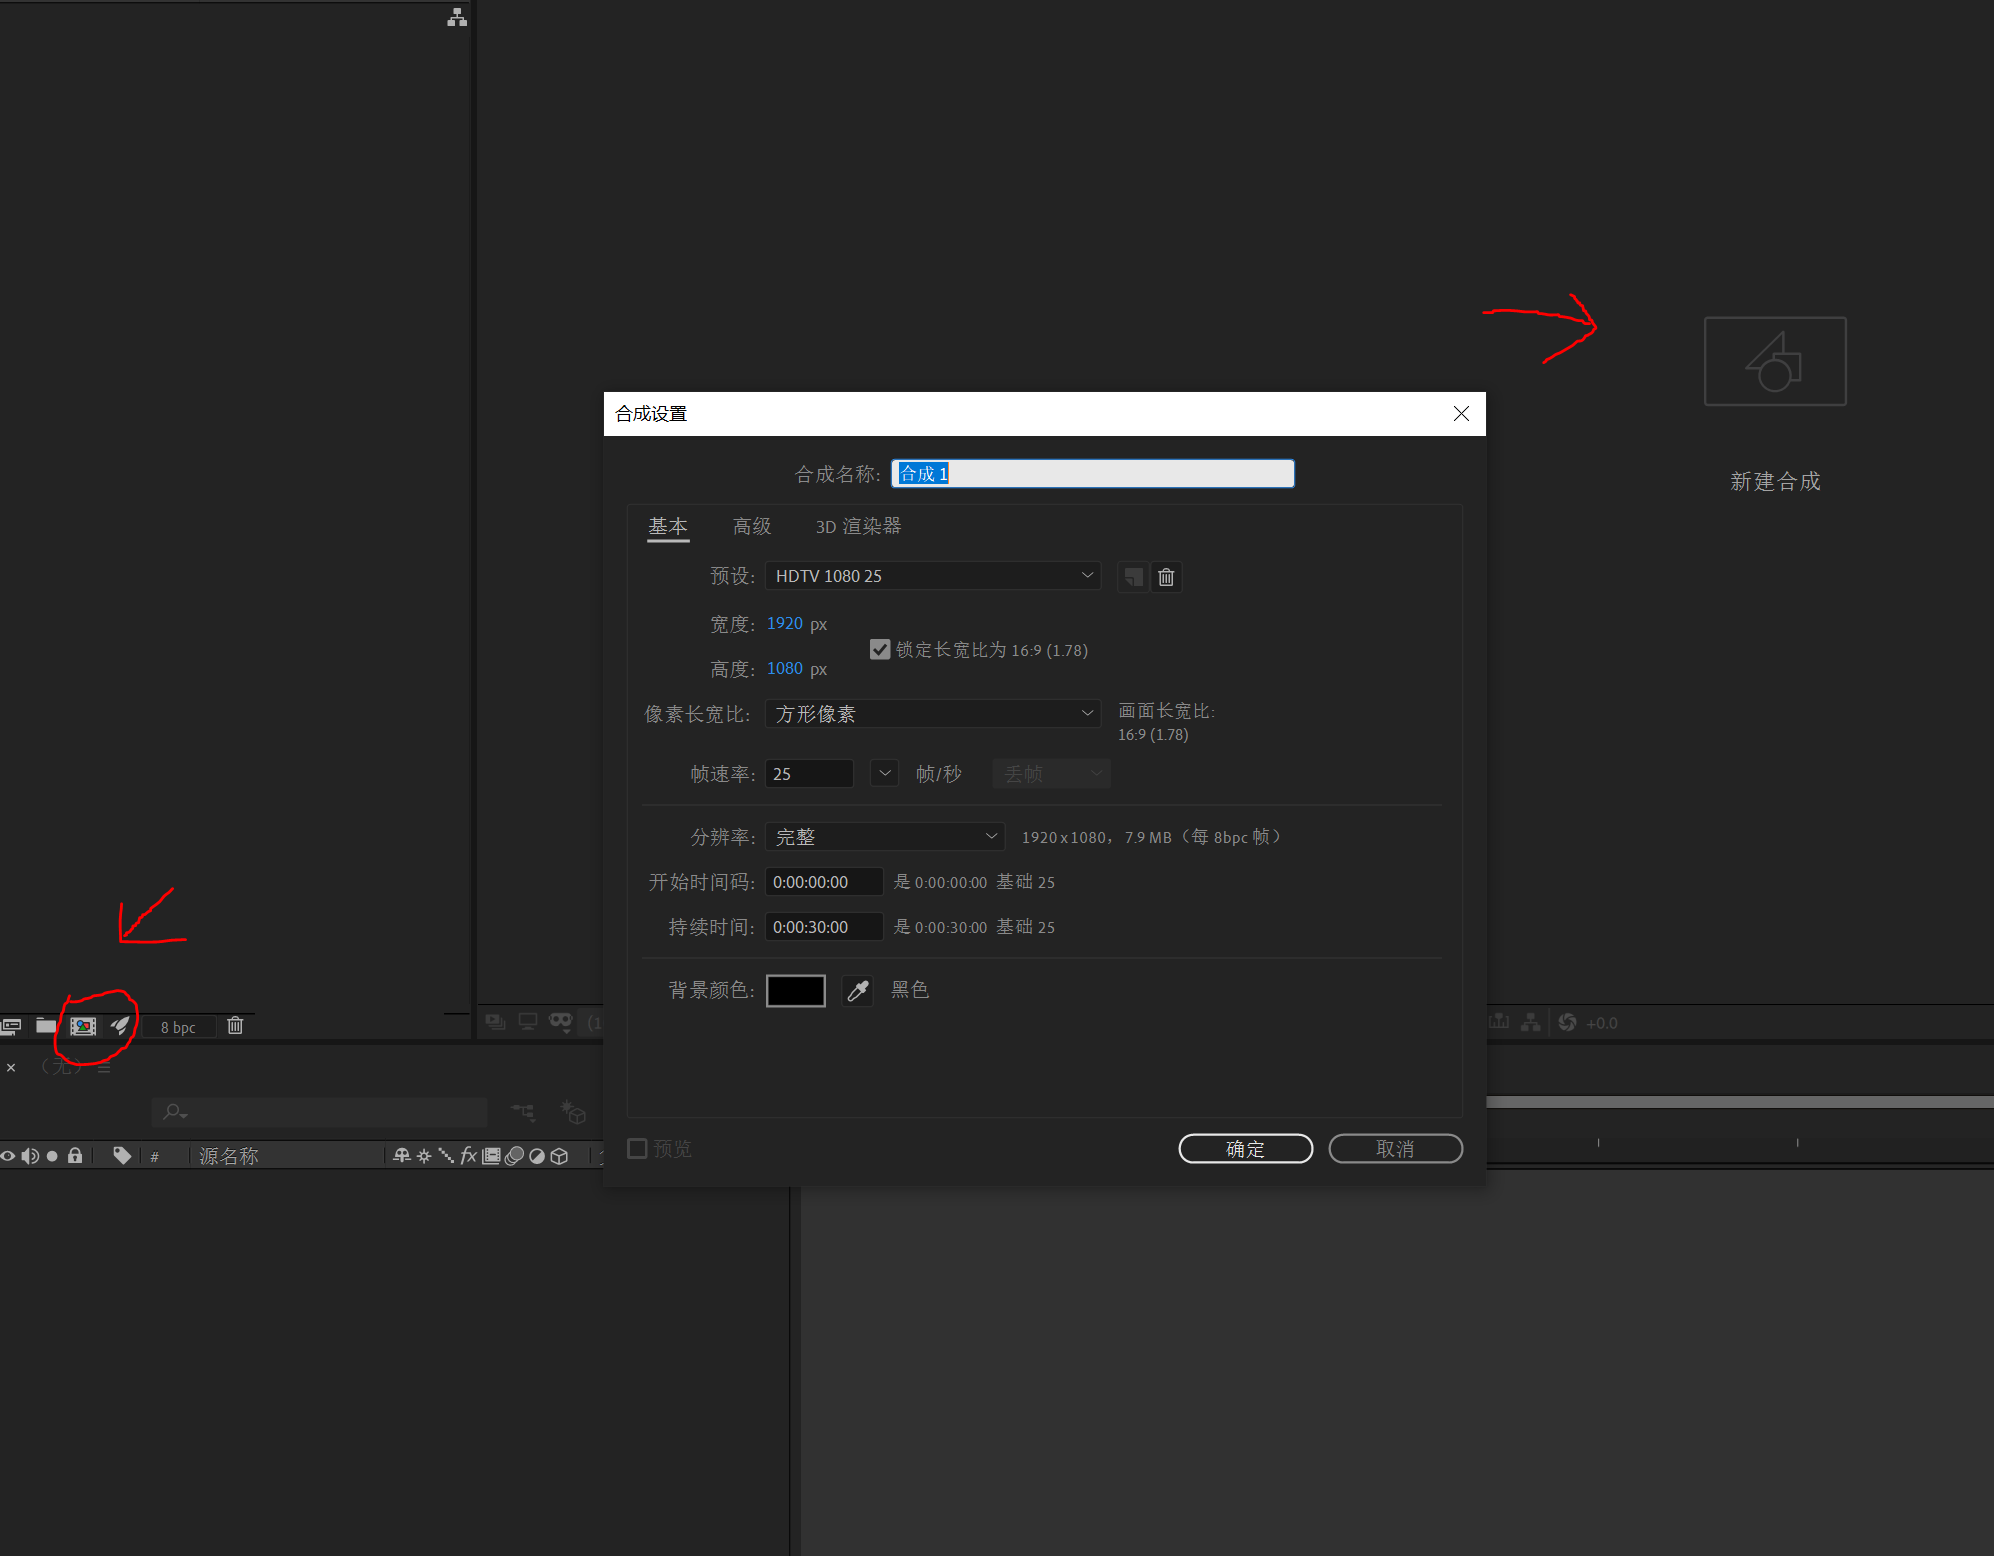Click the large 新建合成 composition icon

tap(1775, 361)
